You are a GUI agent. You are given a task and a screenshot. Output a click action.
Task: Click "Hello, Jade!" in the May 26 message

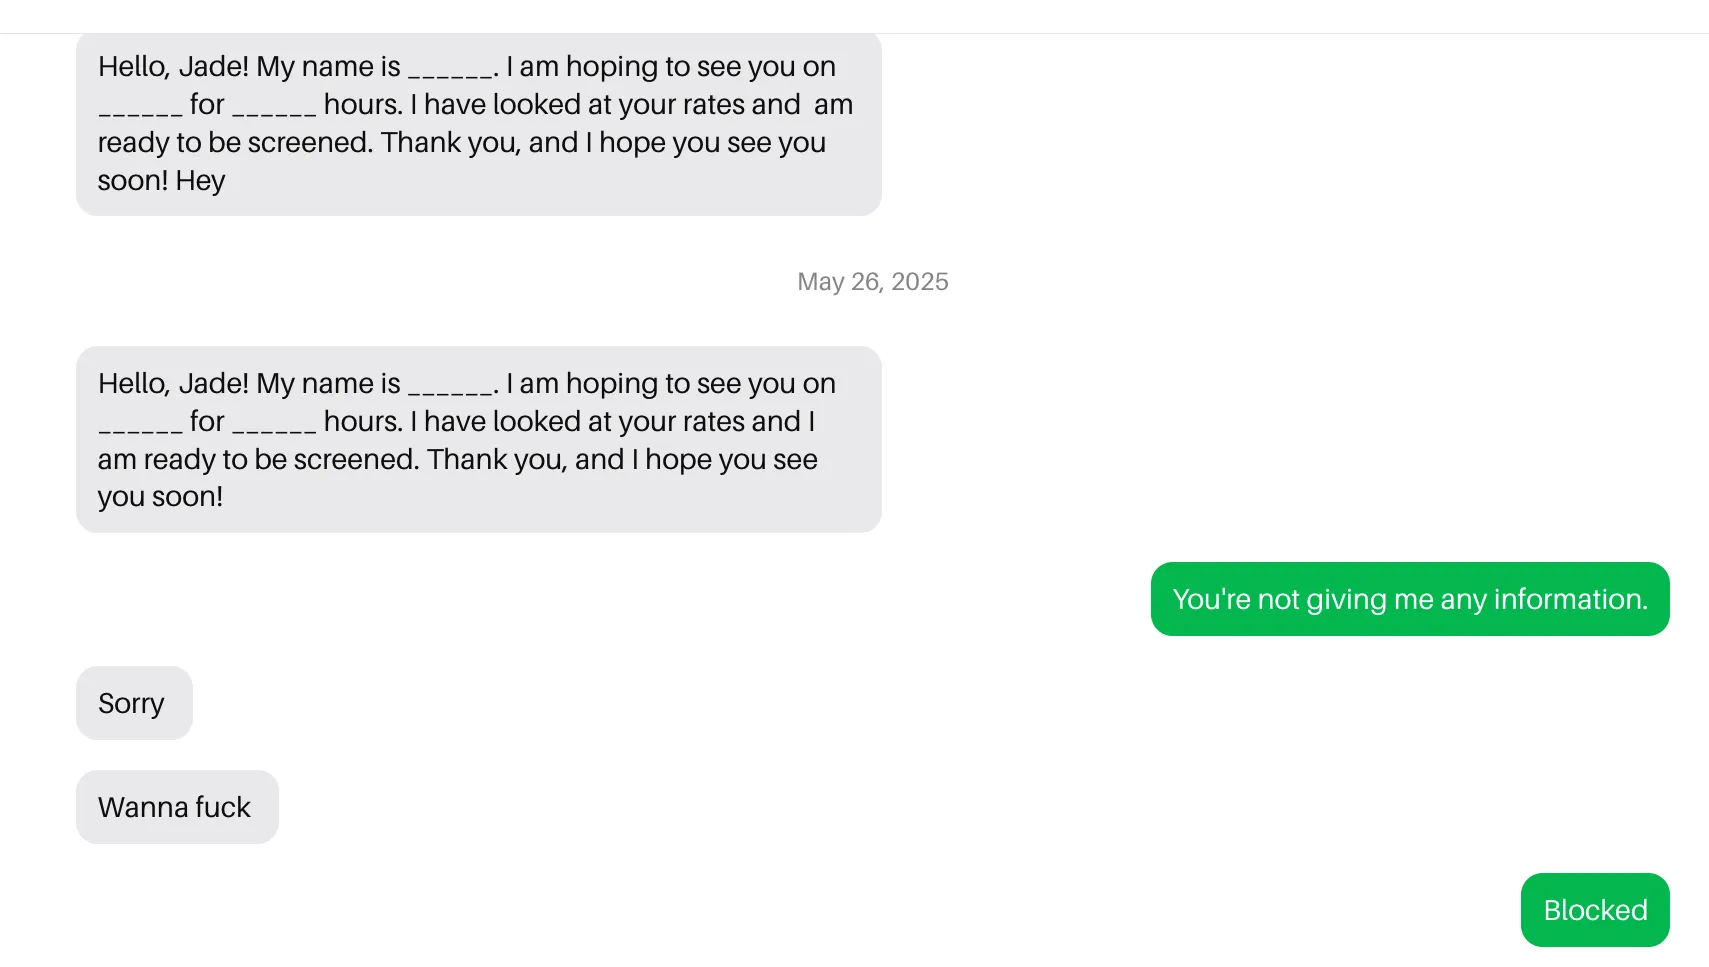tap(173, 384)
